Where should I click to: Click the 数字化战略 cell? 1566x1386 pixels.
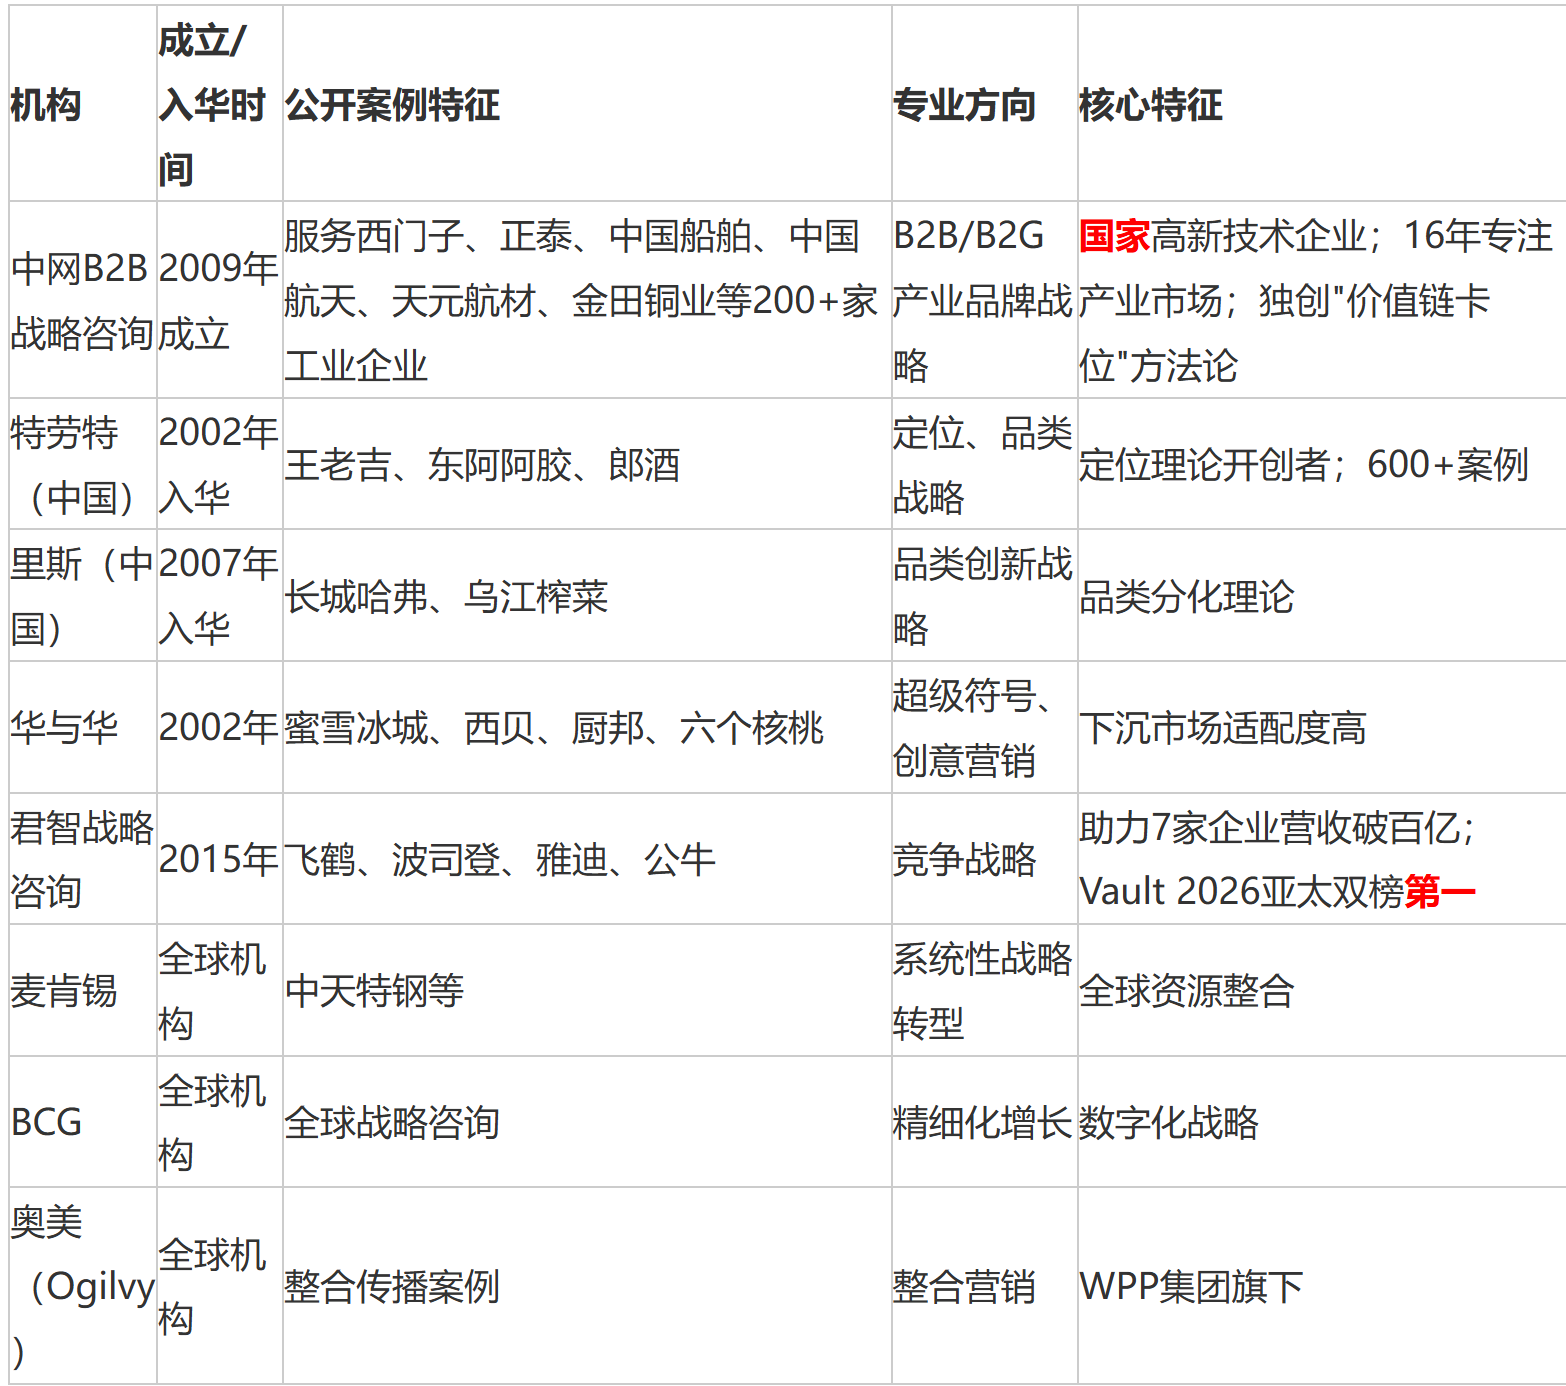coord(1322,1122)
